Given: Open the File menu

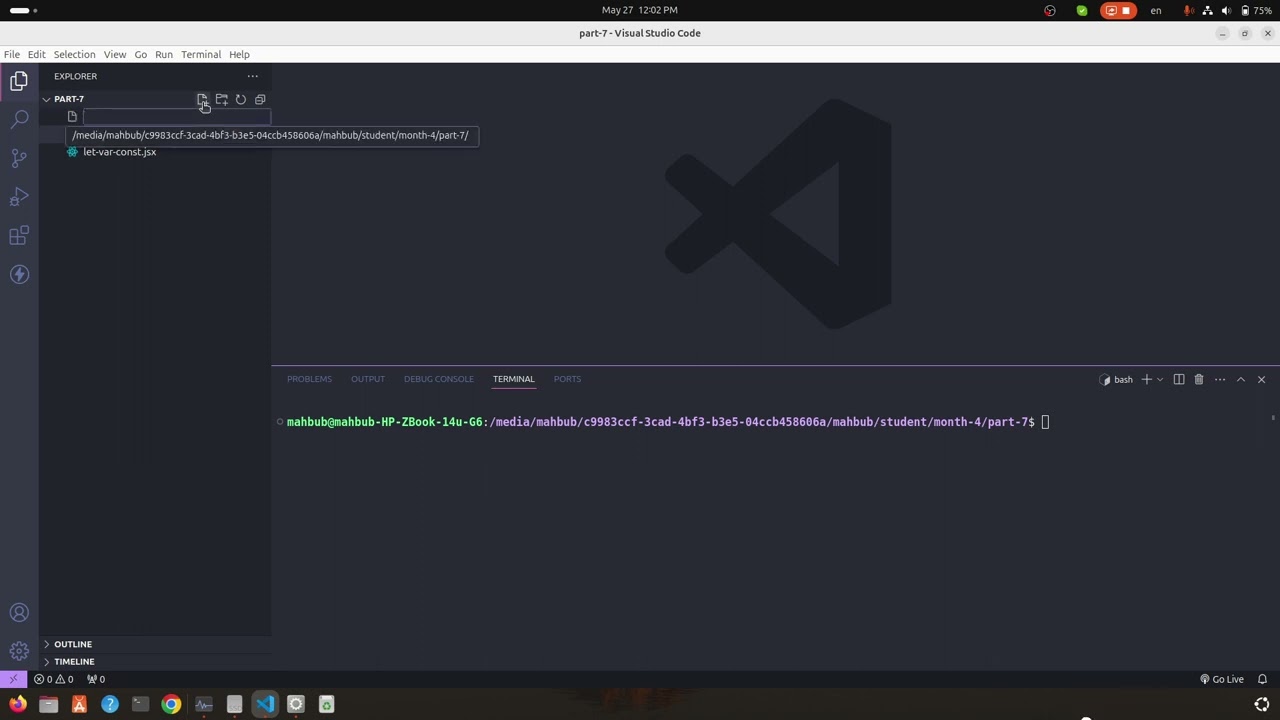Looking at the screenshot, I should point(12,54).
